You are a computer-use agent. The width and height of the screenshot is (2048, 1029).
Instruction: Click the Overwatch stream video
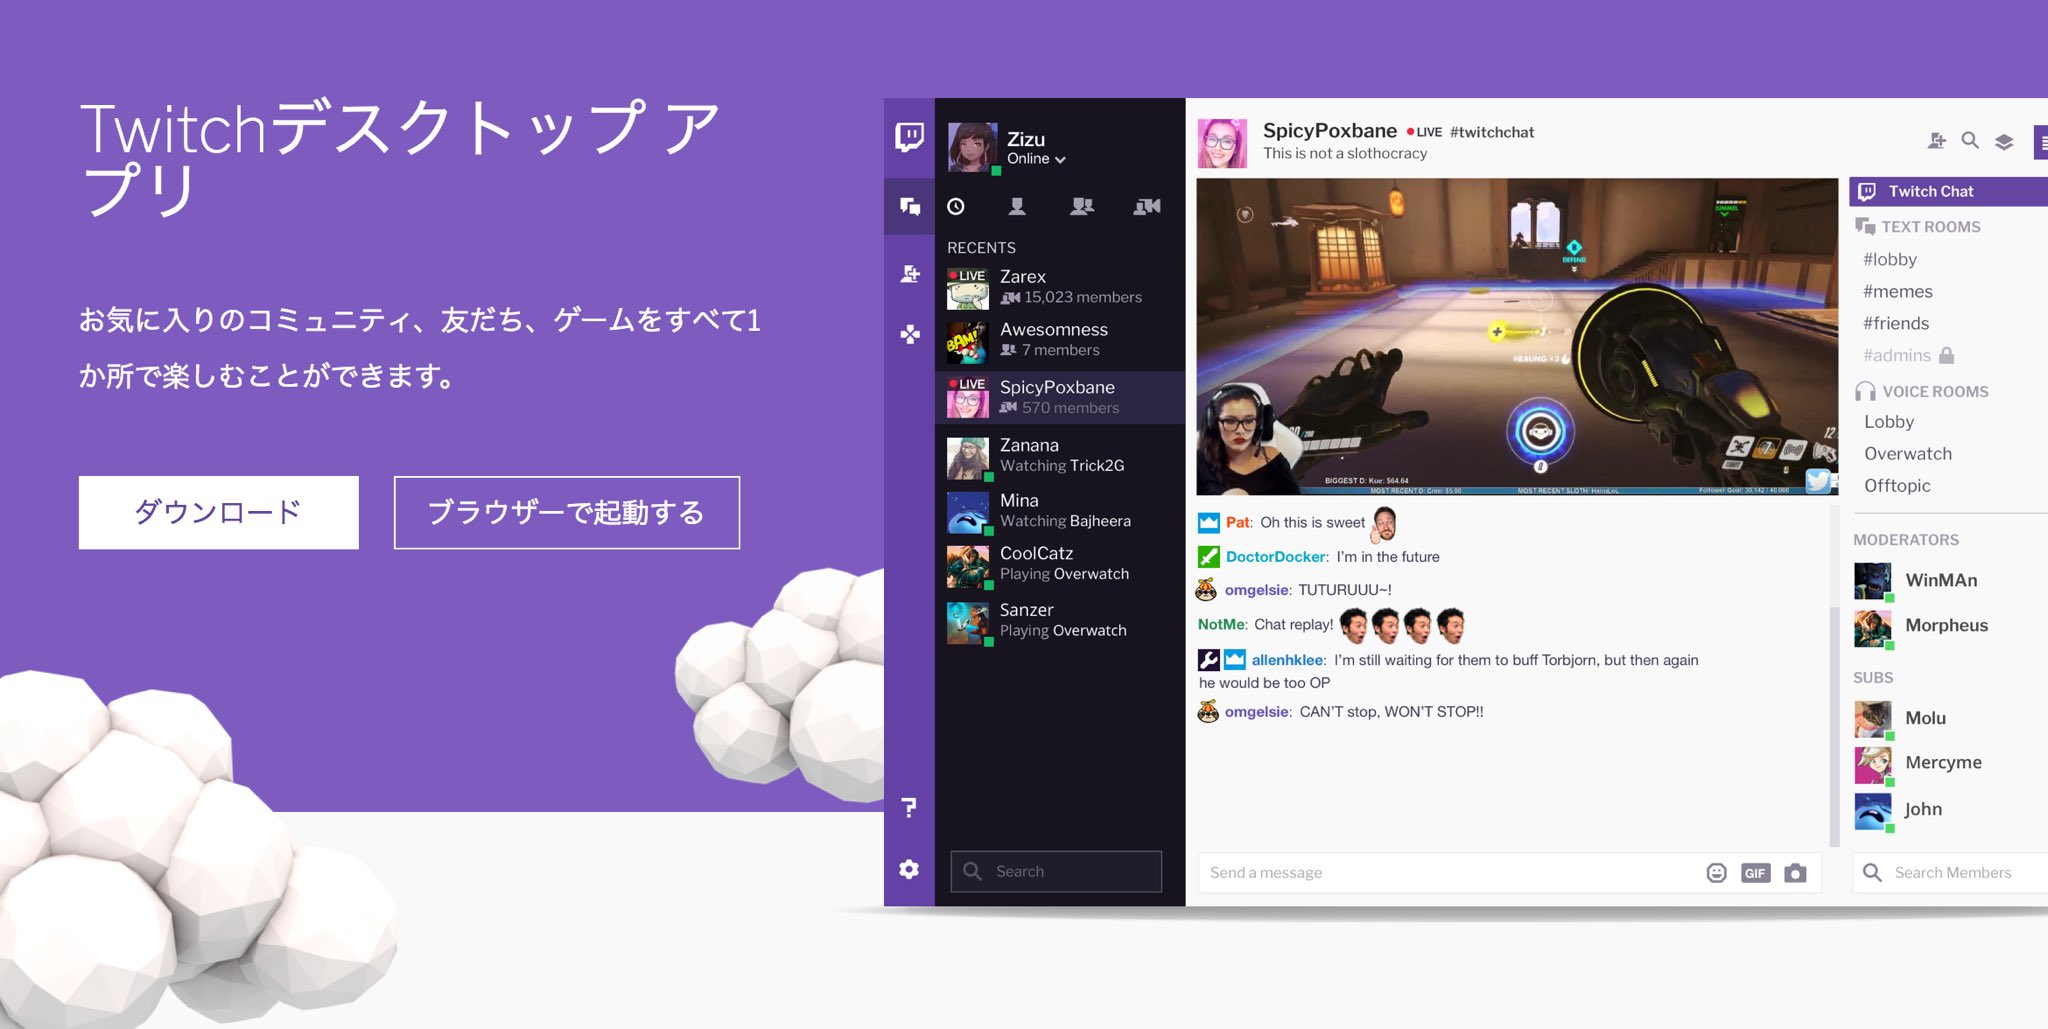pyautogui.click(x=1517, y=336)
